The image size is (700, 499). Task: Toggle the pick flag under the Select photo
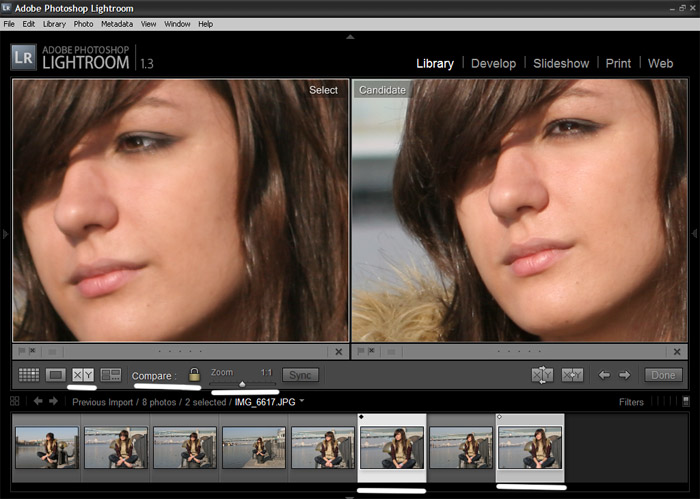pyautogui.click(x=21, y=351)
